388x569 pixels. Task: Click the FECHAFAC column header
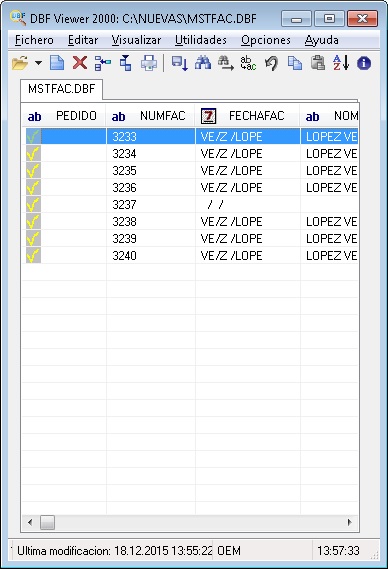click(248, 116)
